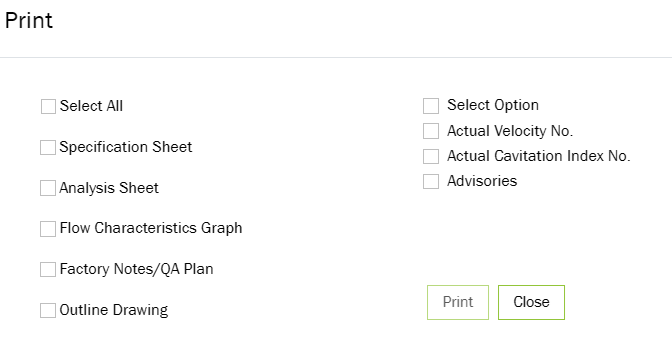Viewport: 672px width, 364px height.
Task: Check the Analysis Sheet box
Action: [48, 188]
